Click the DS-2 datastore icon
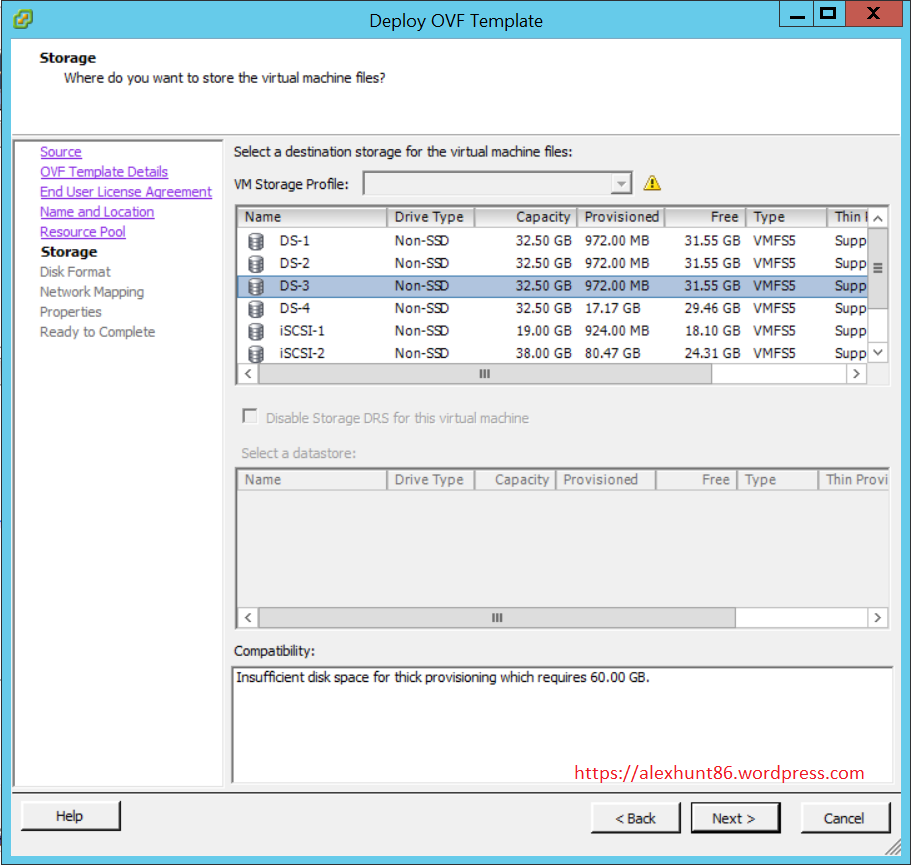 (256, 264)
